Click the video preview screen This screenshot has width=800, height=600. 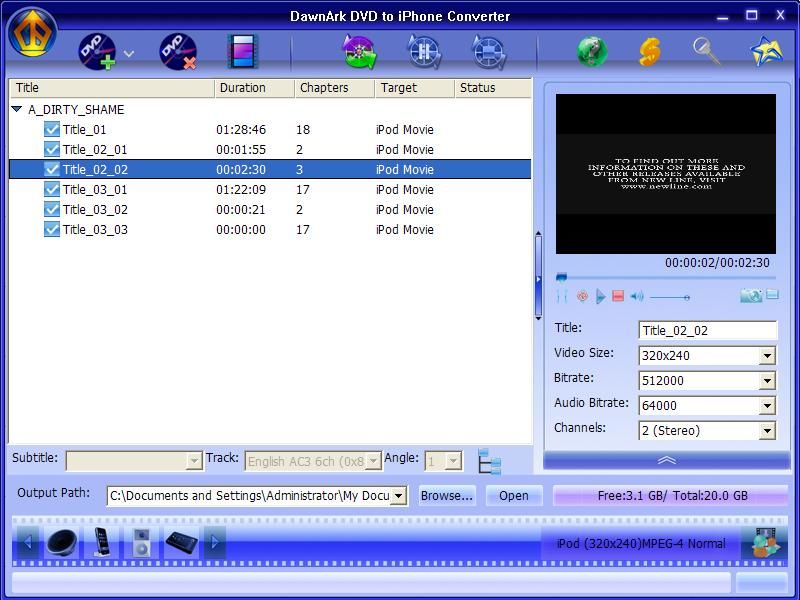(666, 173)
